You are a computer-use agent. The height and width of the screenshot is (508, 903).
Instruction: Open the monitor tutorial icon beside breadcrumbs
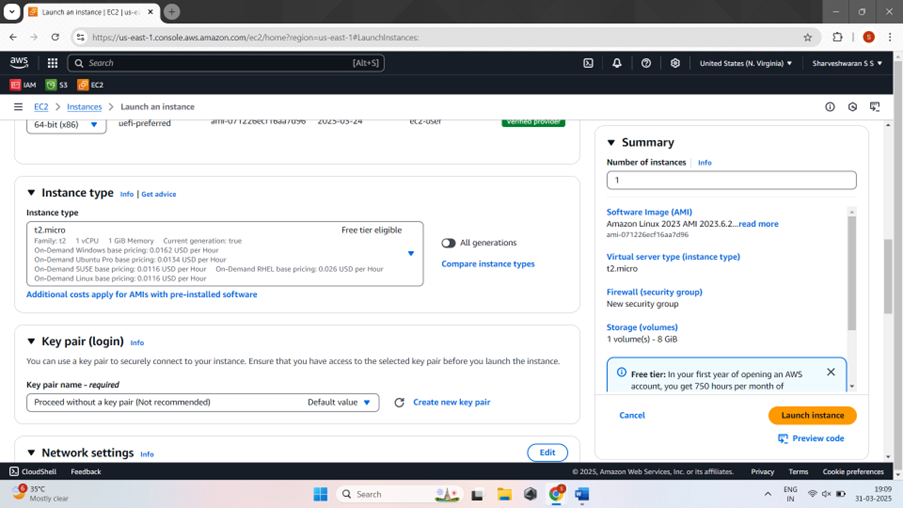tap(875, 107)
